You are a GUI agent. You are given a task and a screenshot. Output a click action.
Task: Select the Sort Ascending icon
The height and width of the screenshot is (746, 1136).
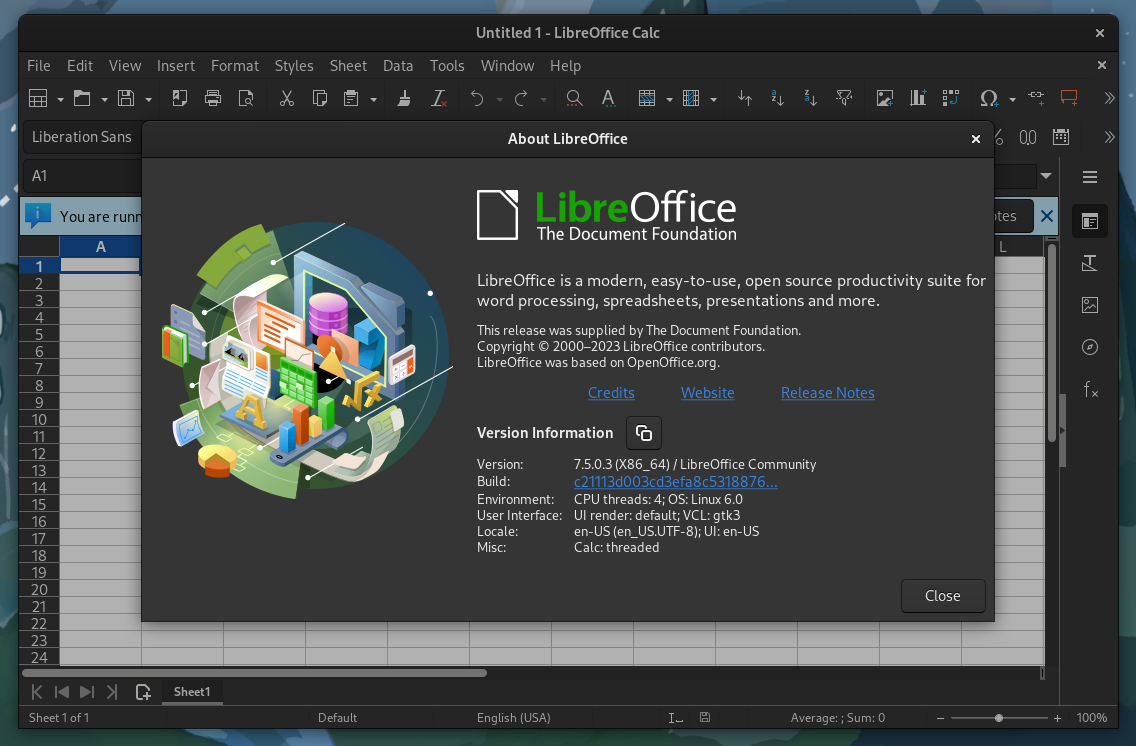point(778,98)
